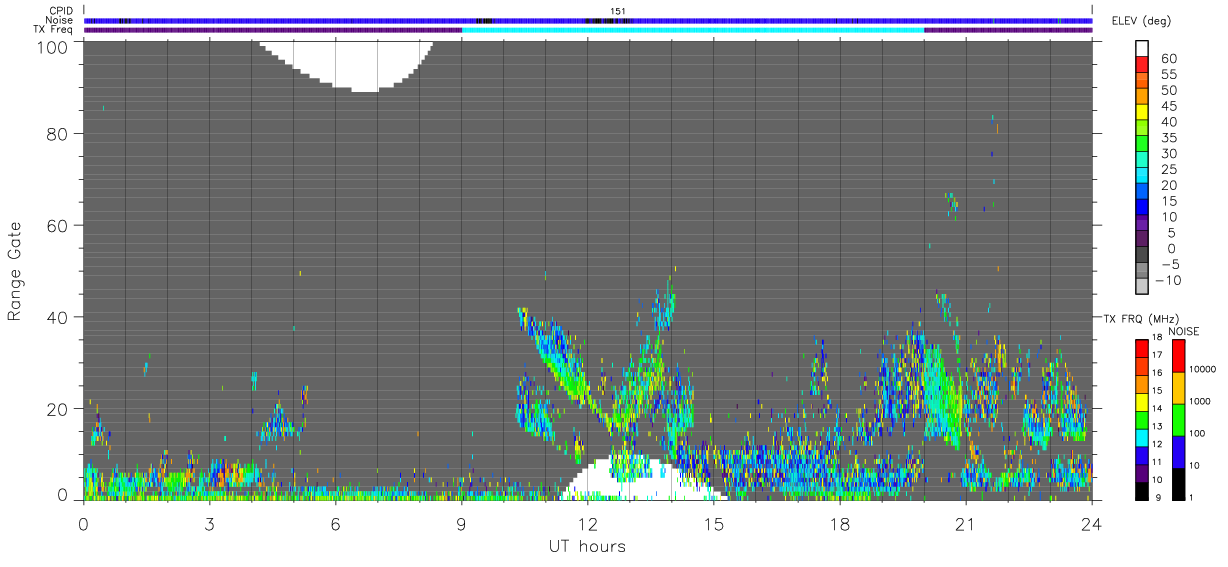Pick the white top swatch in ELEV colorbar

pyautogui.click(x=1143, y=48)
